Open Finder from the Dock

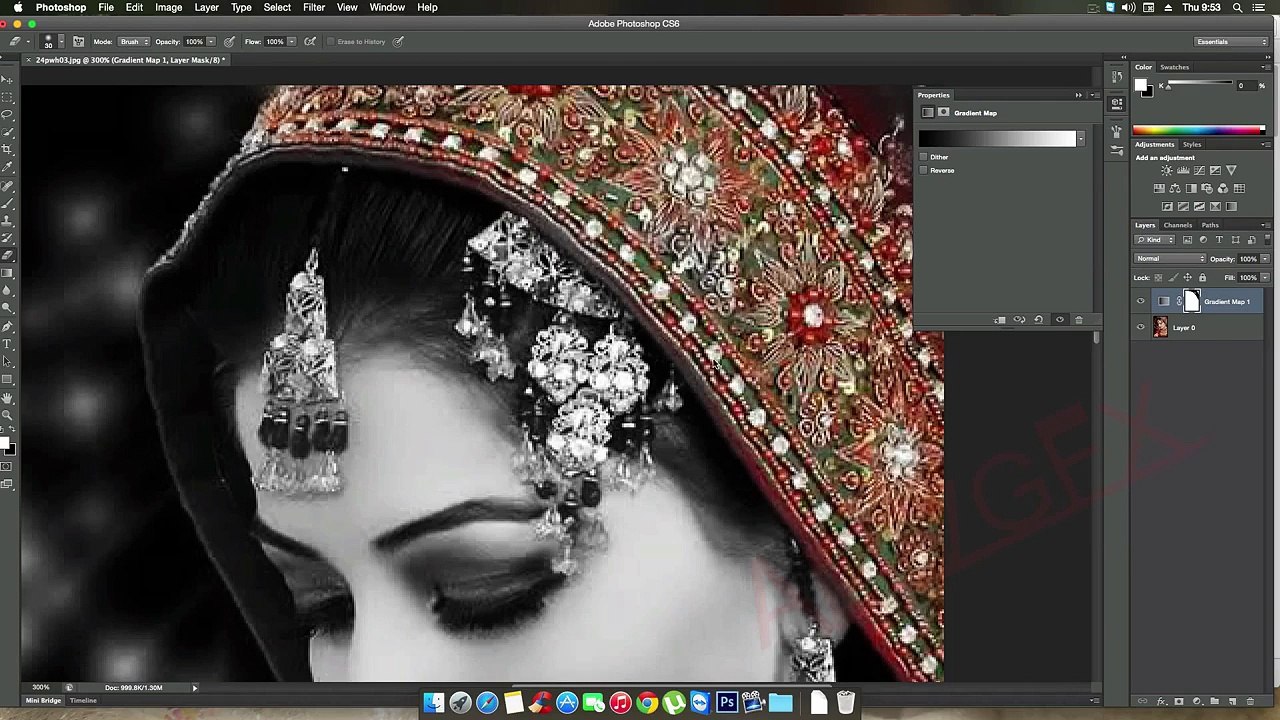pyautogui.click(x=433, y=703)
